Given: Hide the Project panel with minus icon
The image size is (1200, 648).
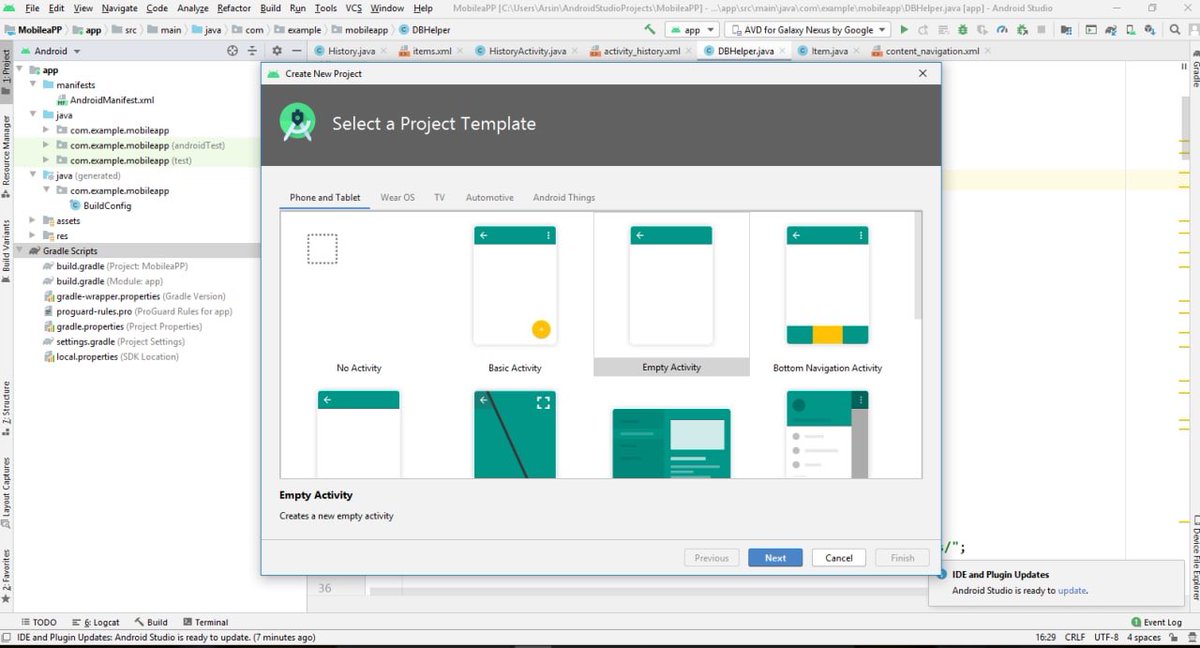Looking at the screenshot, I should click(x=298, y=51).
